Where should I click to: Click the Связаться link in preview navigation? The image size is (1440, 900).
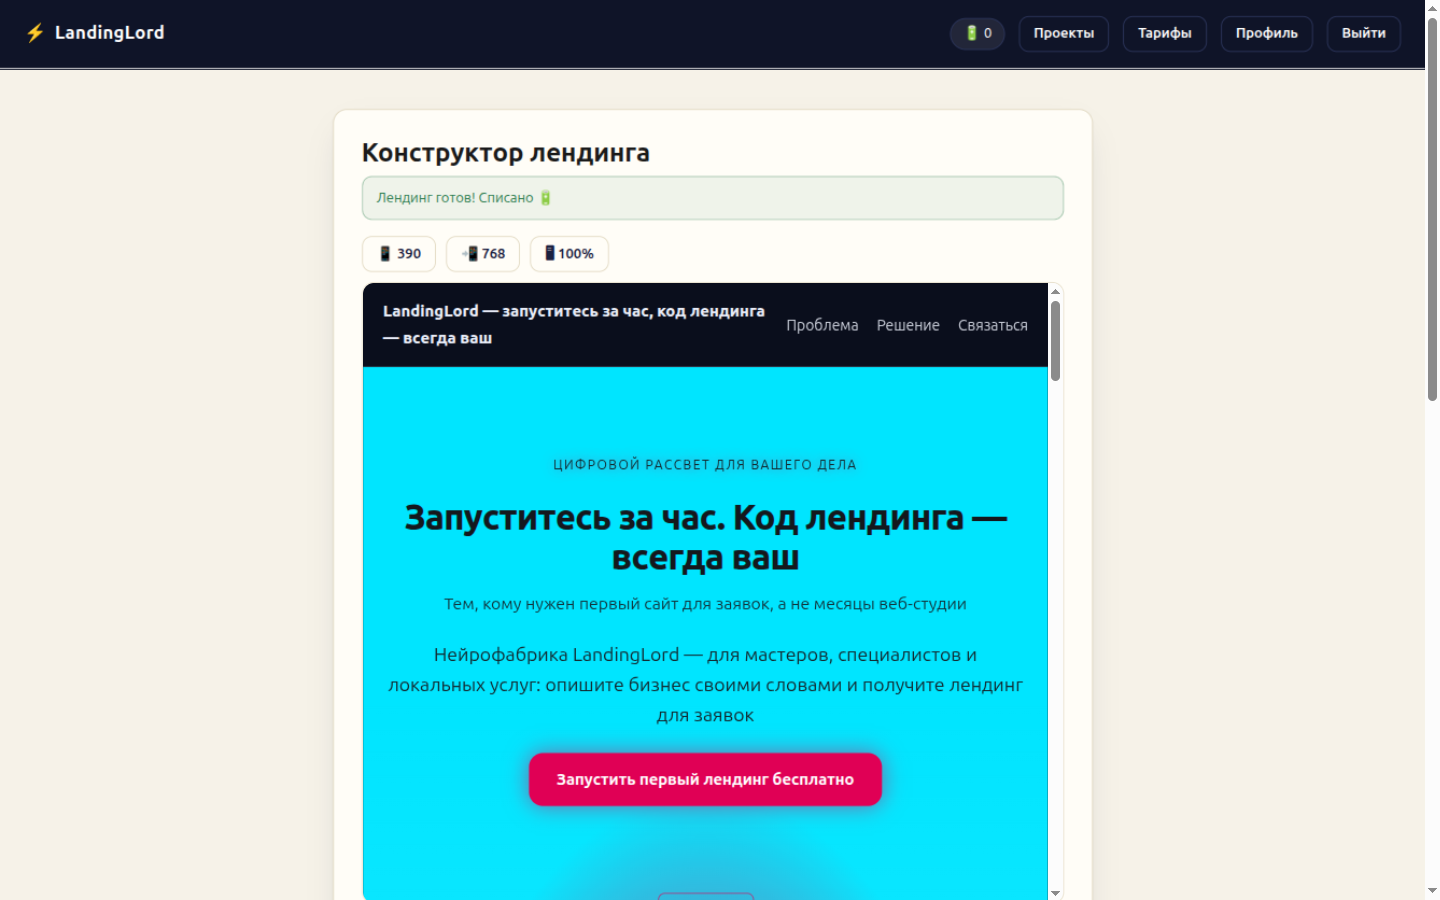pyautogui.click(x=993, y=325)
